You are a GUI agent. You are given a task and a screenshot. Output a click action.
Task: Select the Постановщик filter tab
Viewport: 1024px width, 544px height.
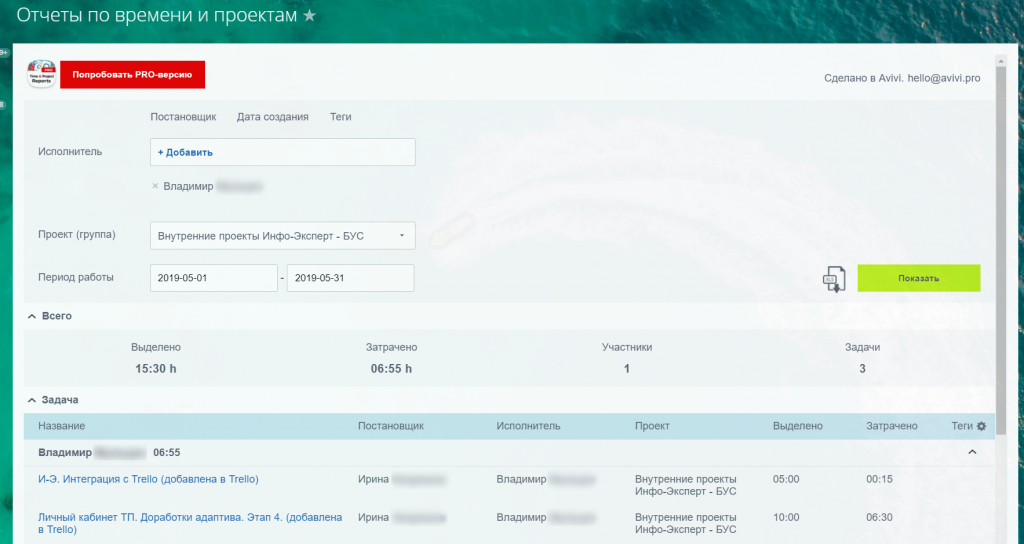click(183, 117)
